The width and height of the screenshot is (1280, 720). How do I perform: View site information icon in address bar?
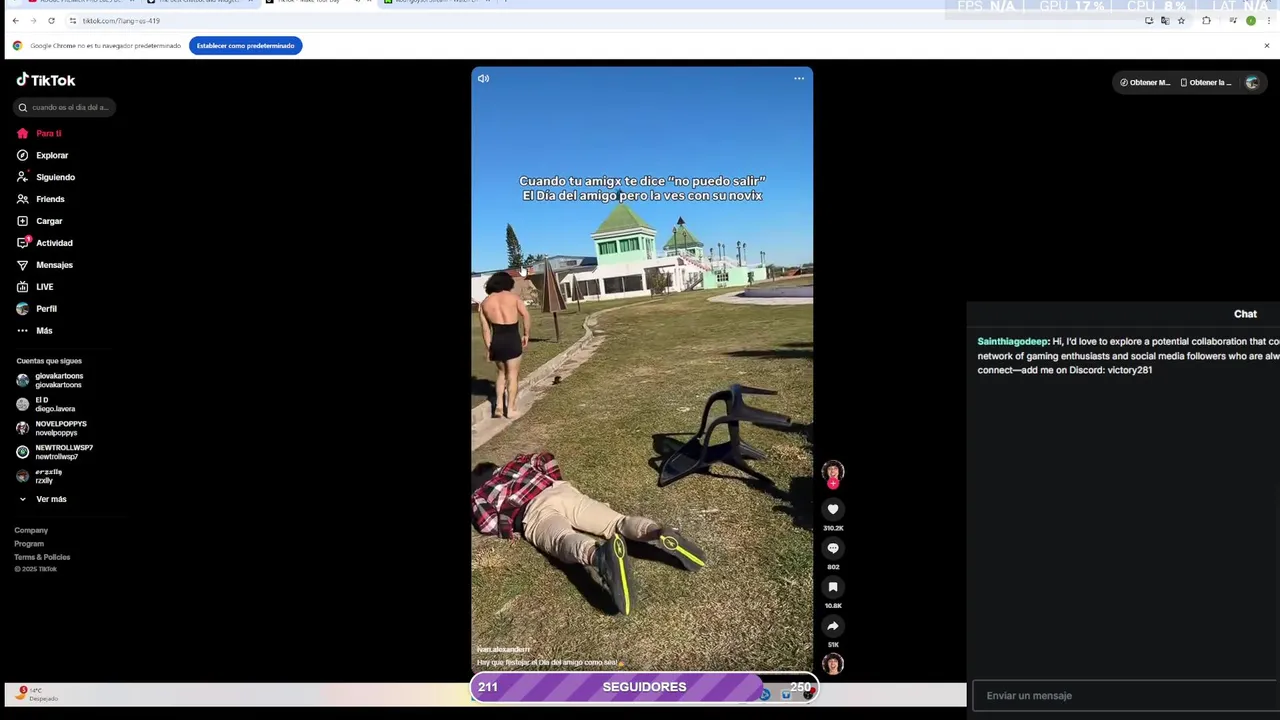point(72,20)
